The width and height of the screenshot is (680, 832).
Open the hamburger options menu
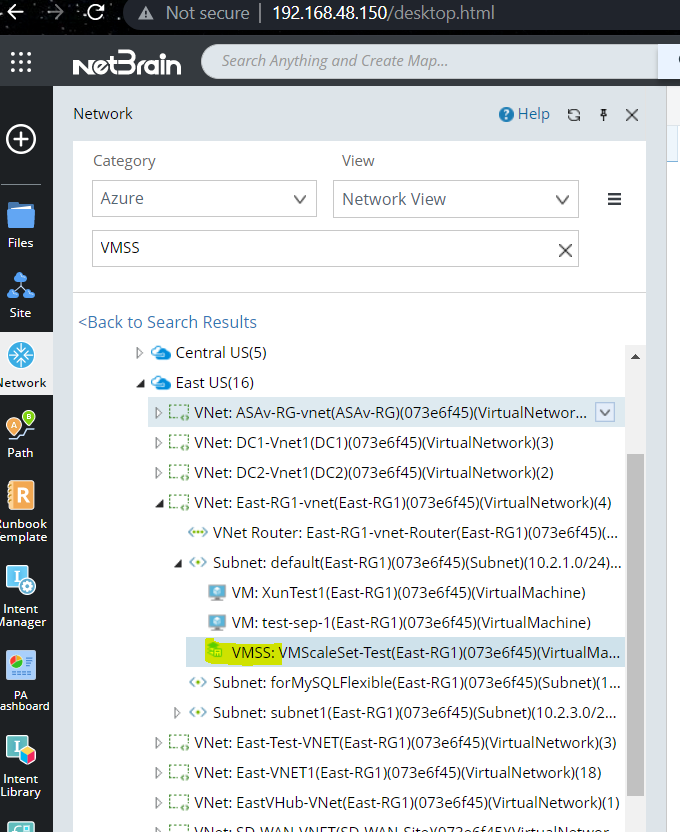pyautogui.click(x=615, y=199)
